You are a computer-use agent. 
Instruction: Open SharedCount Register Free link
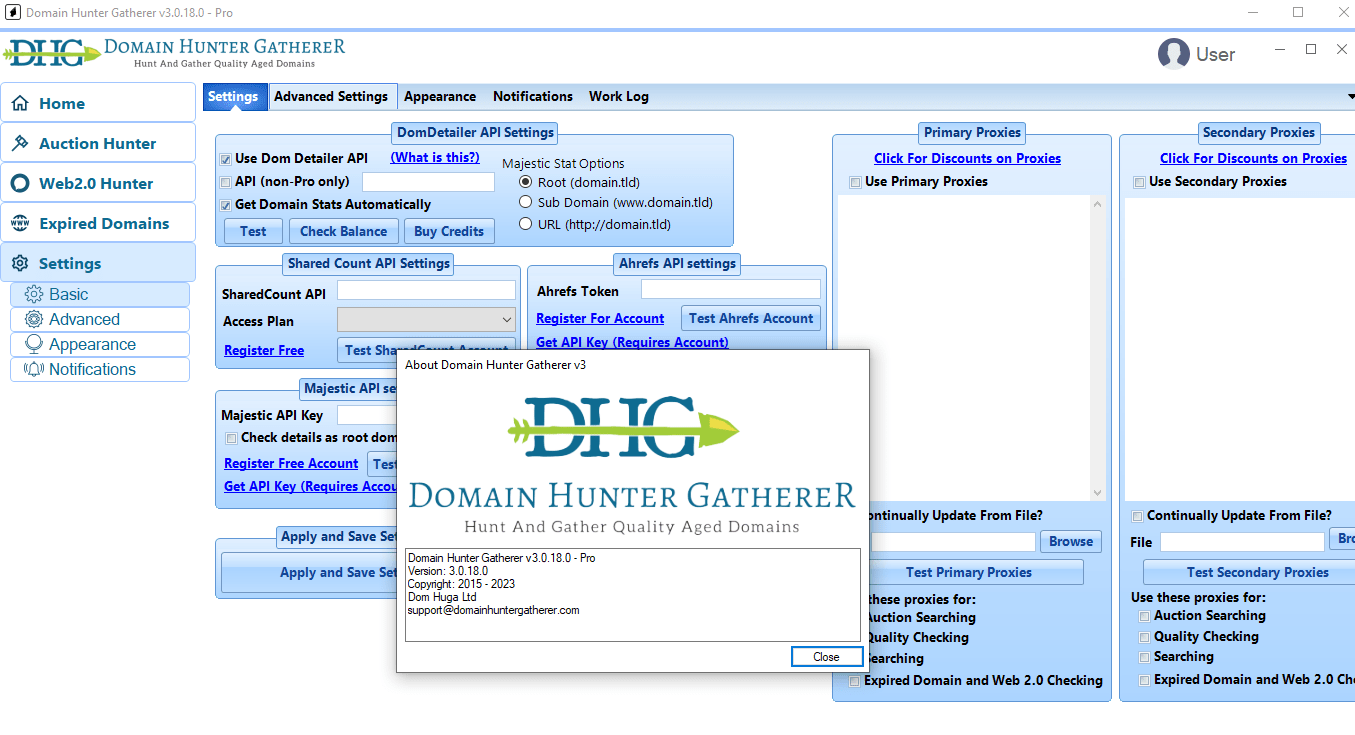coord(264,350)
